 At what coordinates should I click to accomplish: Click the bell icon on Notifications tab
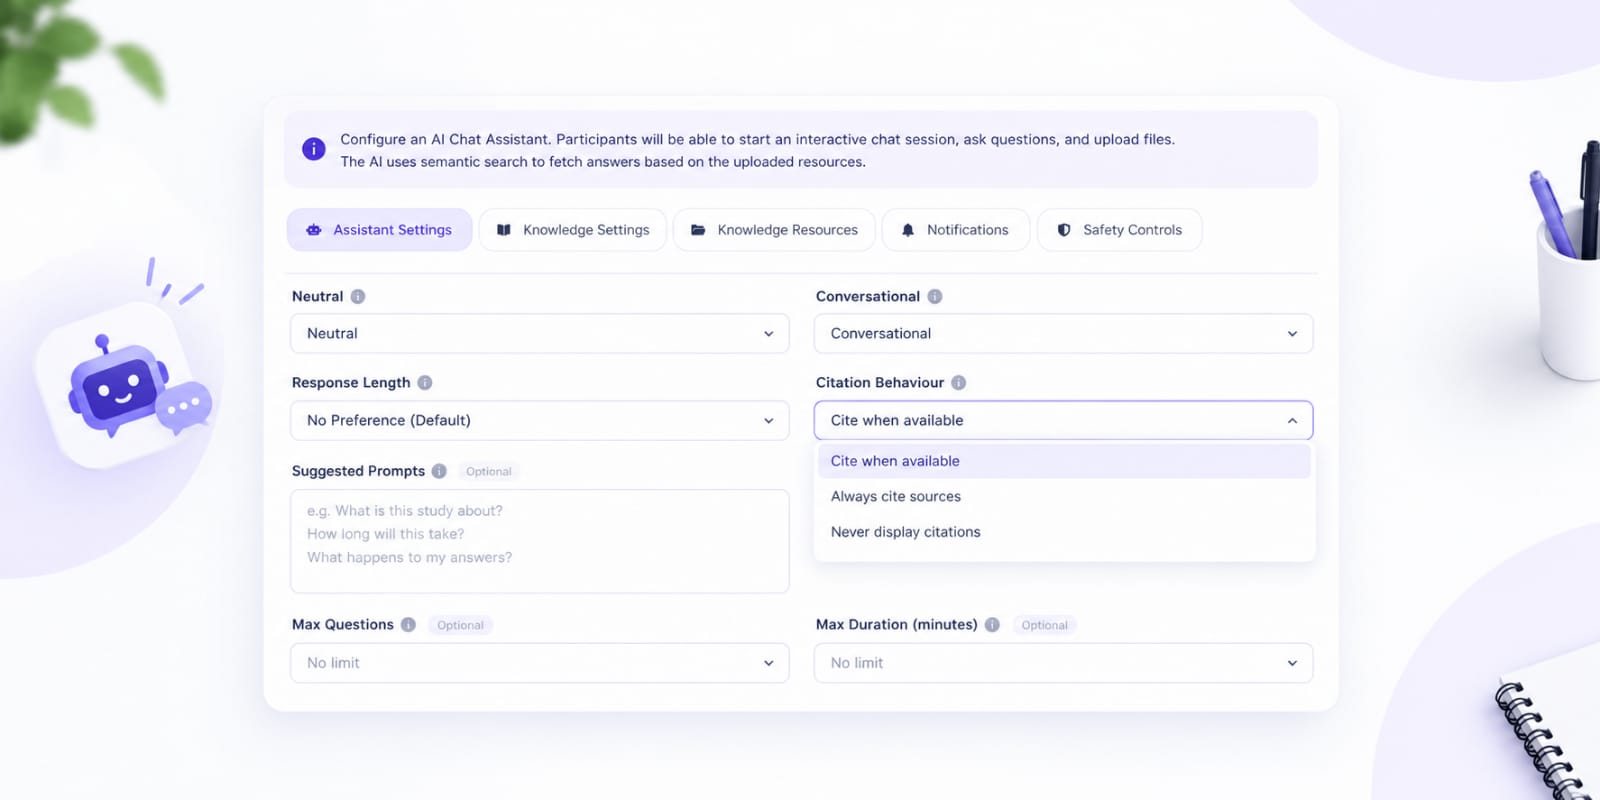point(908,230)
